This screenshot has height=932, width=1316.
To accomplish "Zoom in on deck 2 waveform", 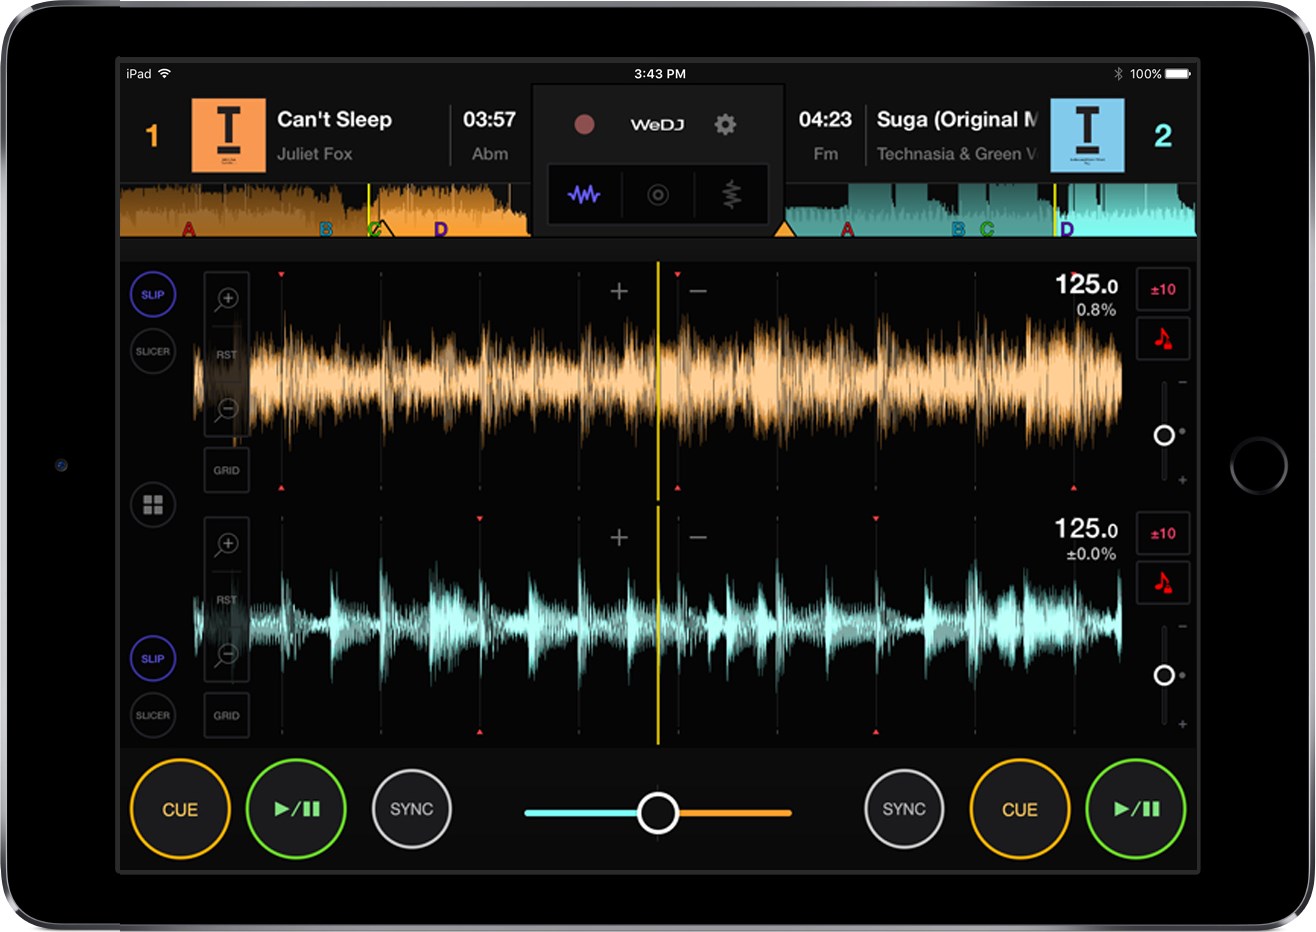I will click(227, 544).
